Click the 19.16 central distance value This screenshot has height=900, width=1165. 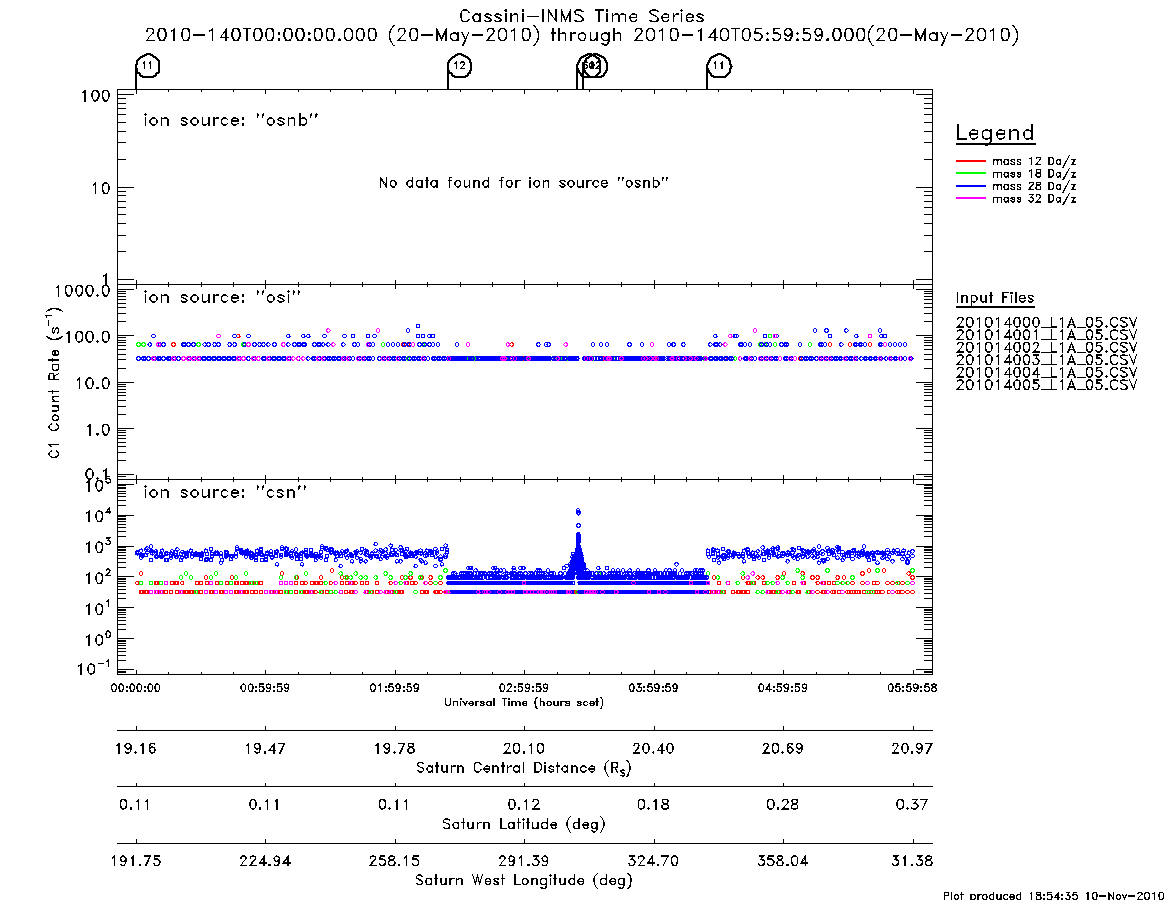(135, 748)
